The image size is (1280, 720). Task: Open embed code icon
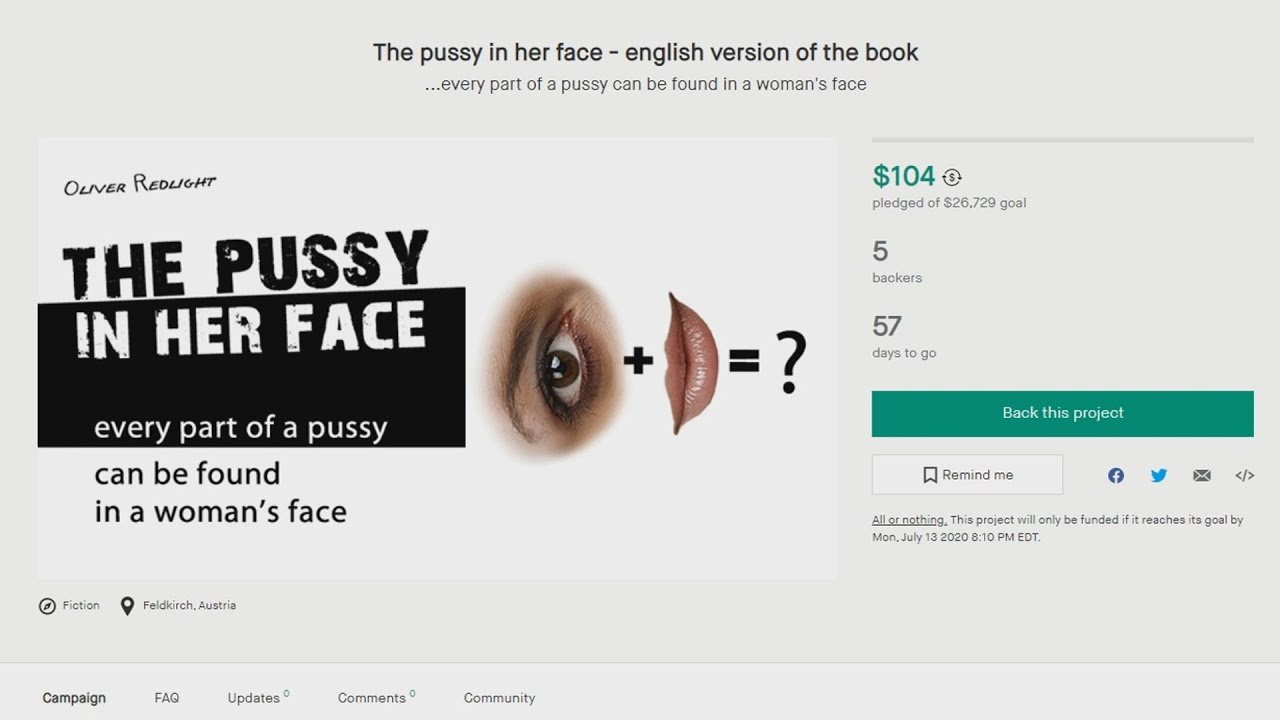(x=1245, y=475)
